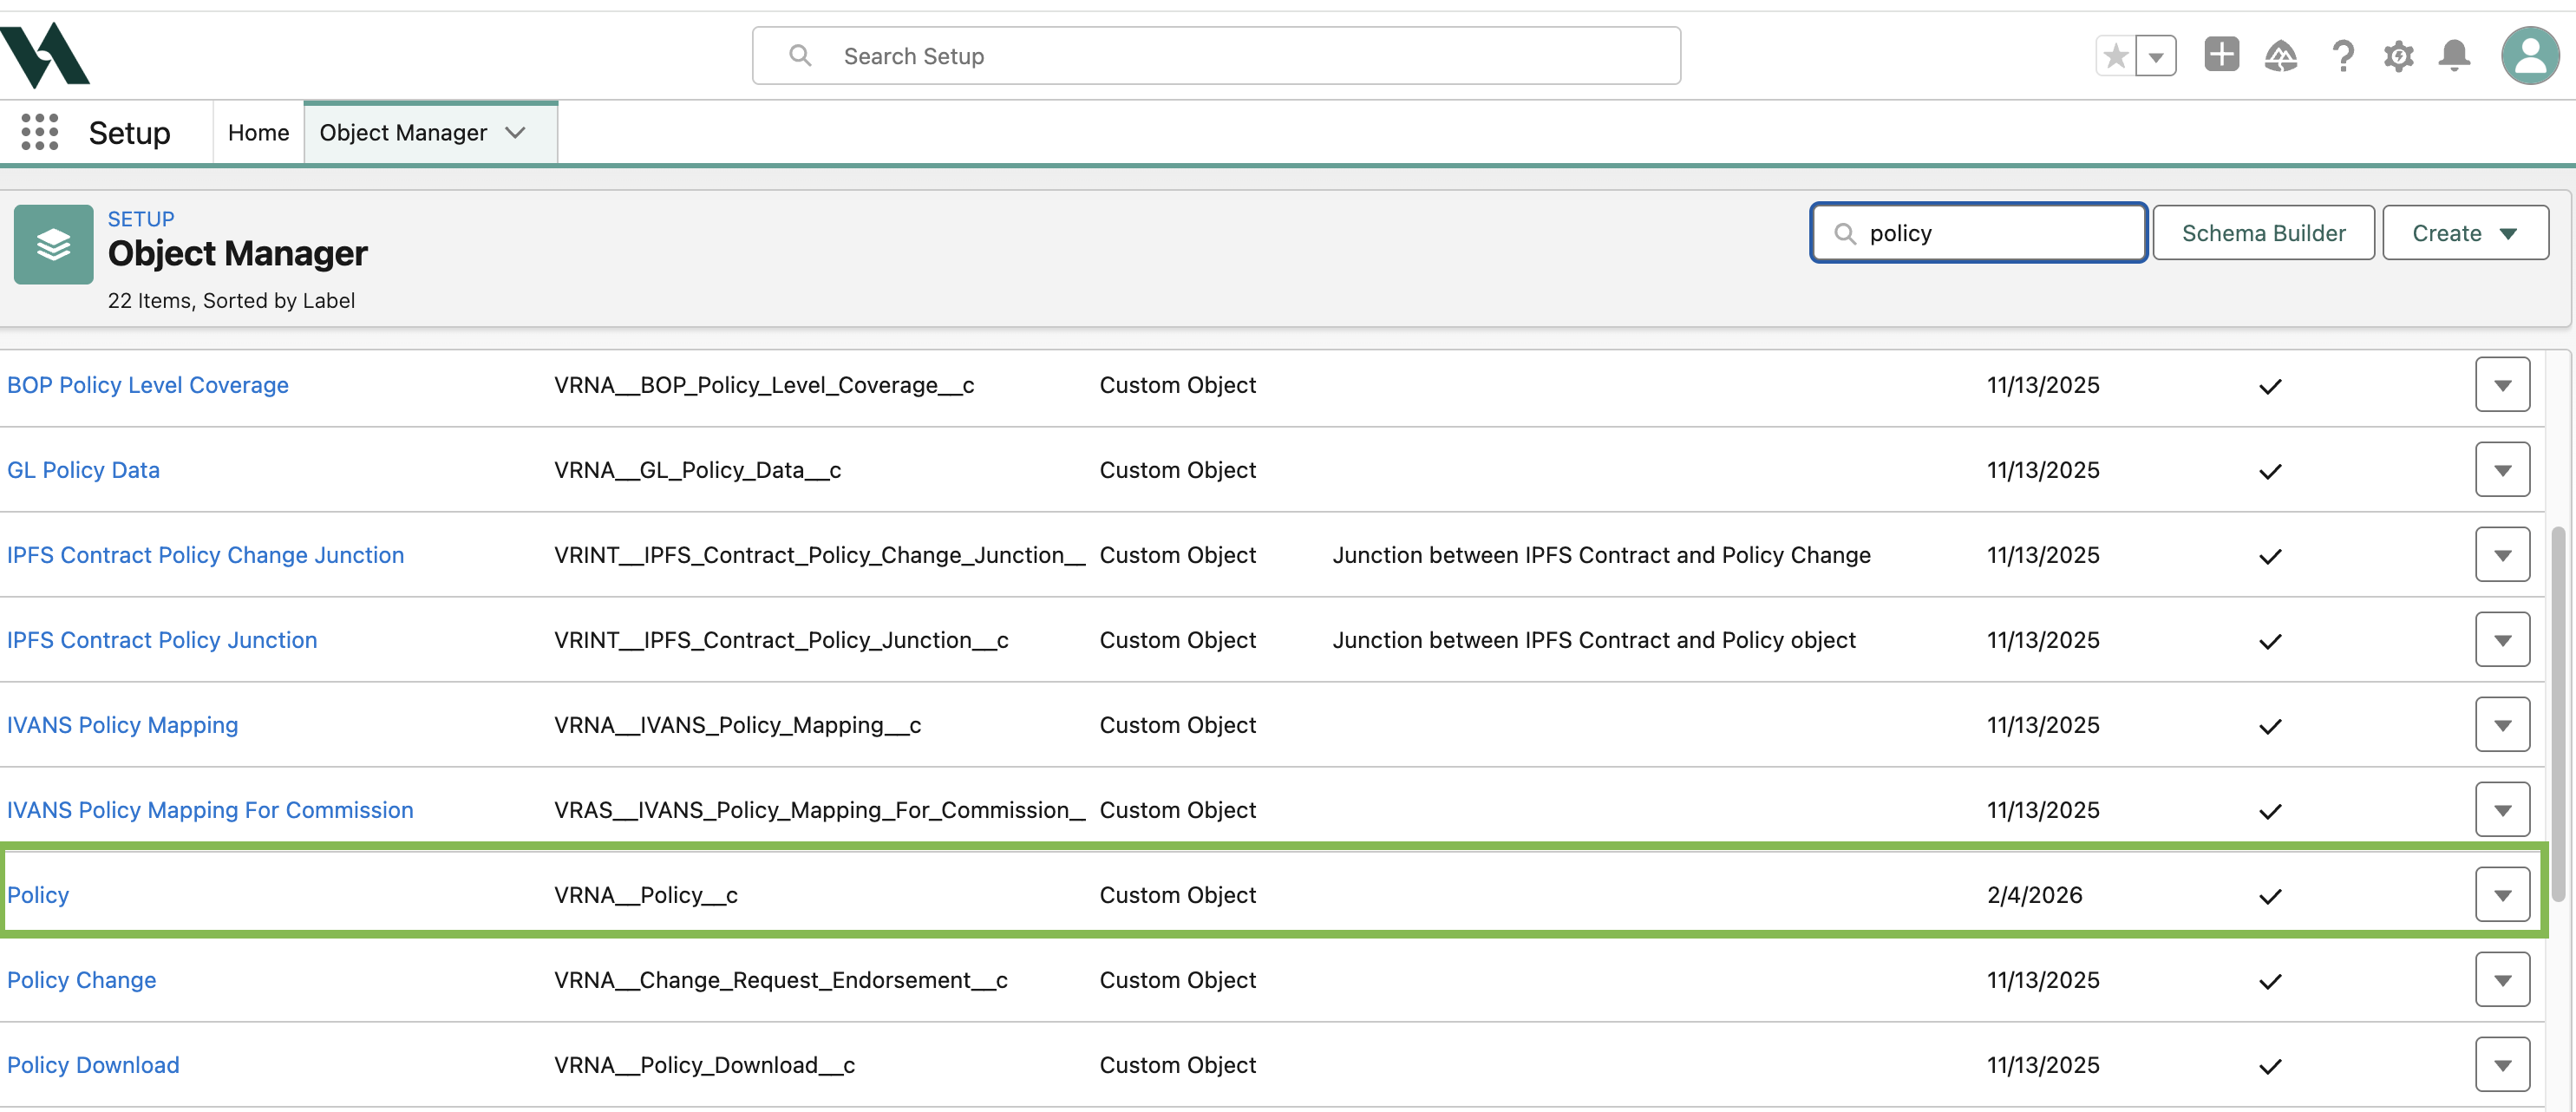Image resolution: width=2576 pixels, height=1112 pixels.
Task: Open the favorites list dropdown arrow
Action: tap(2156, 56)
